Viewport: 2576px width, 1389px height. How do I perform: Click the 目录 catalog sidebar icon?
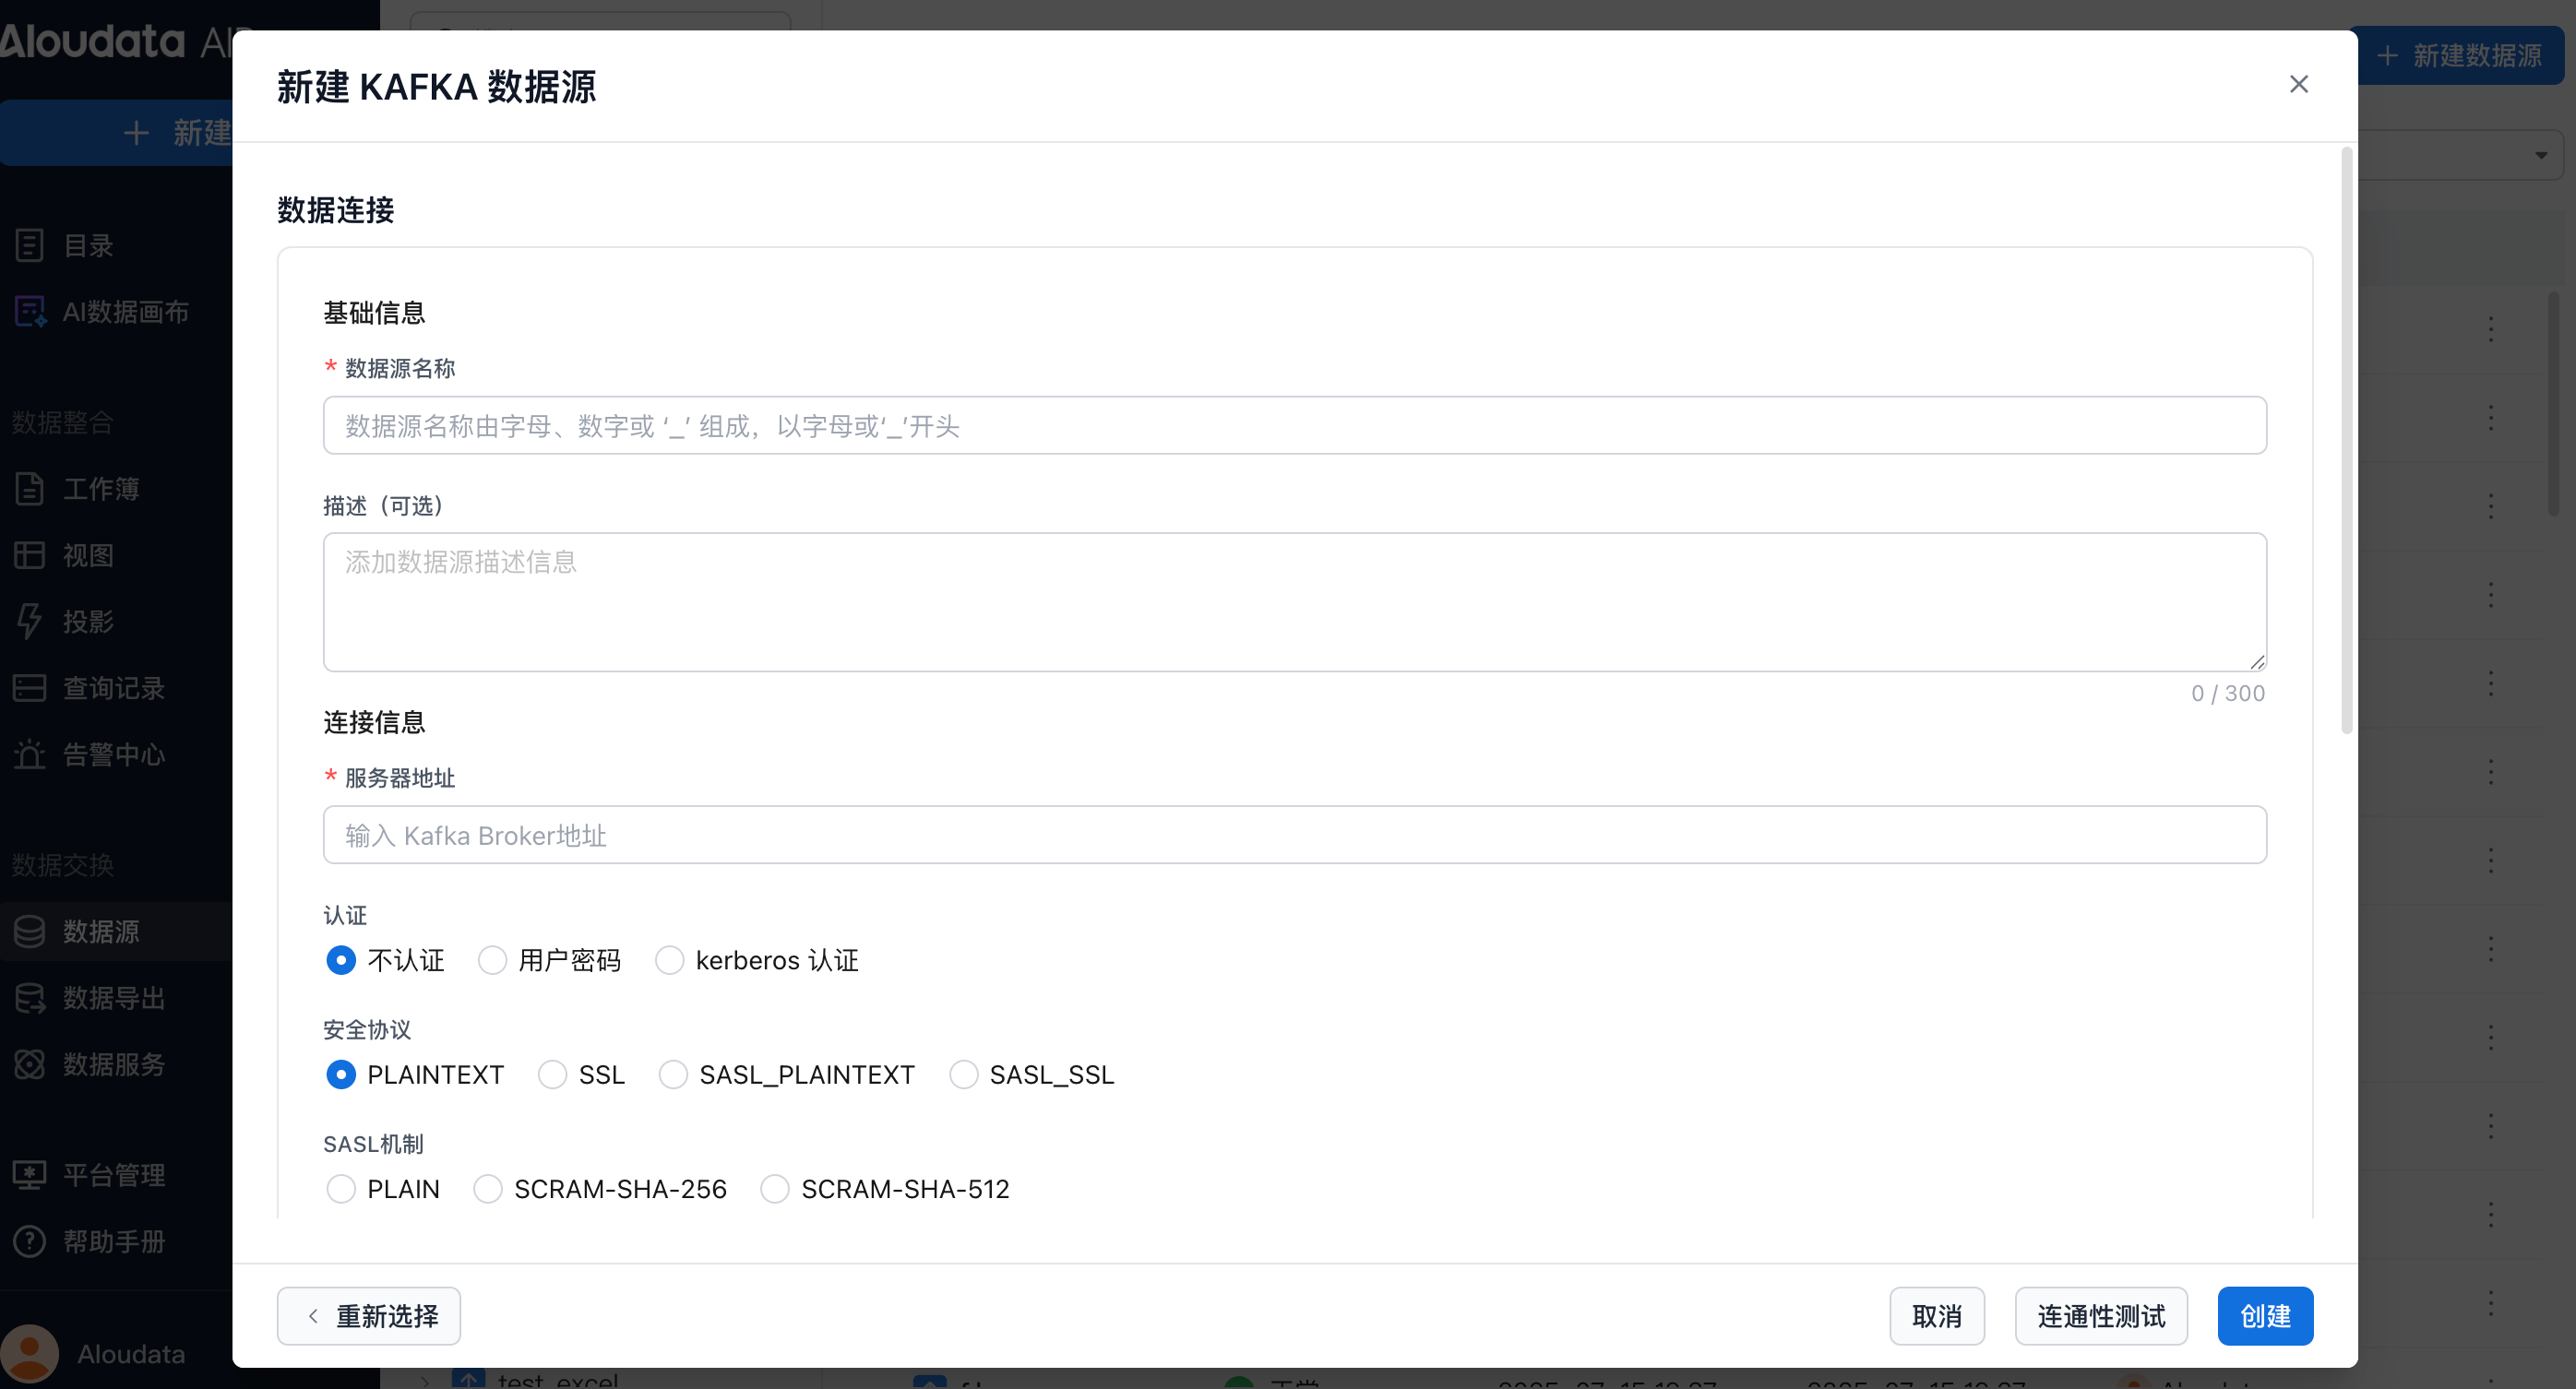tap(30, 245)
